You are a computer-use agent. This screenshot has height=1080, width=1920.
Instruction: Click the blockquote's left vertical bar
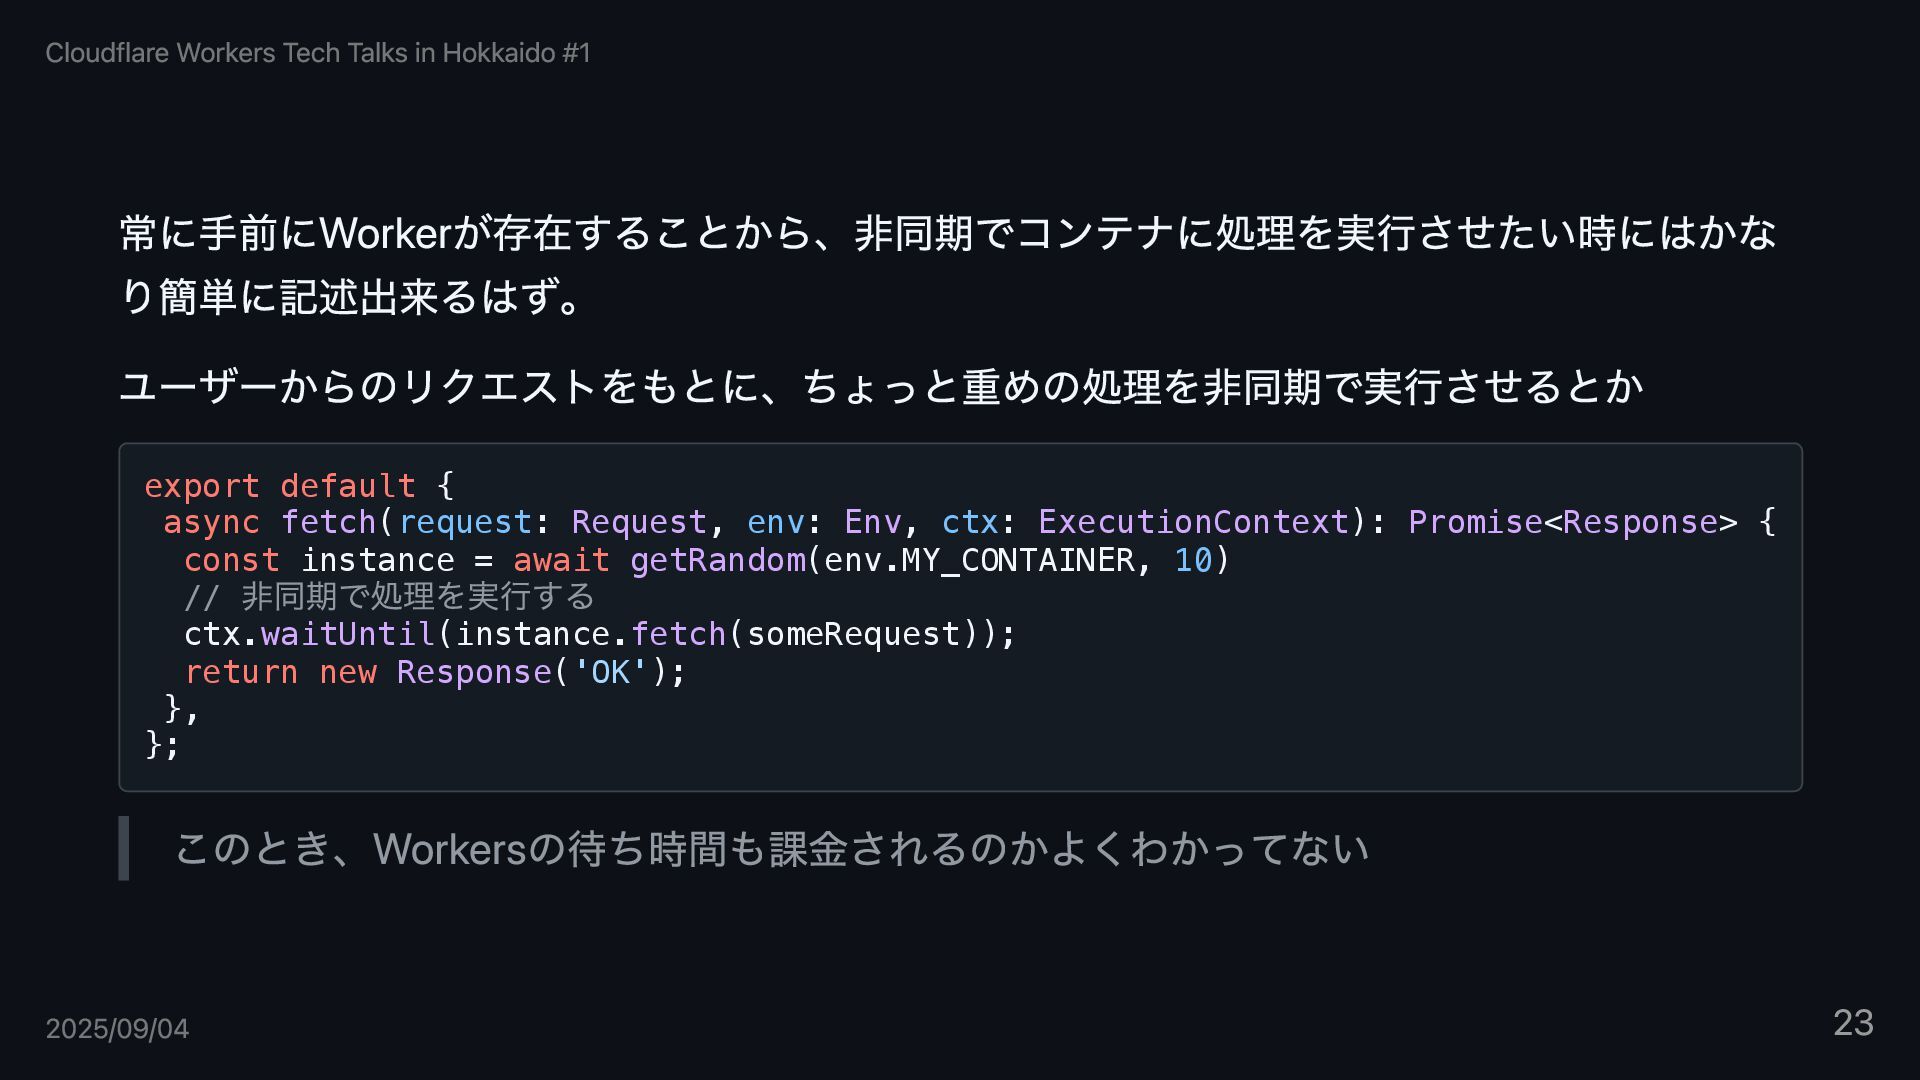[x=124, y=848]
